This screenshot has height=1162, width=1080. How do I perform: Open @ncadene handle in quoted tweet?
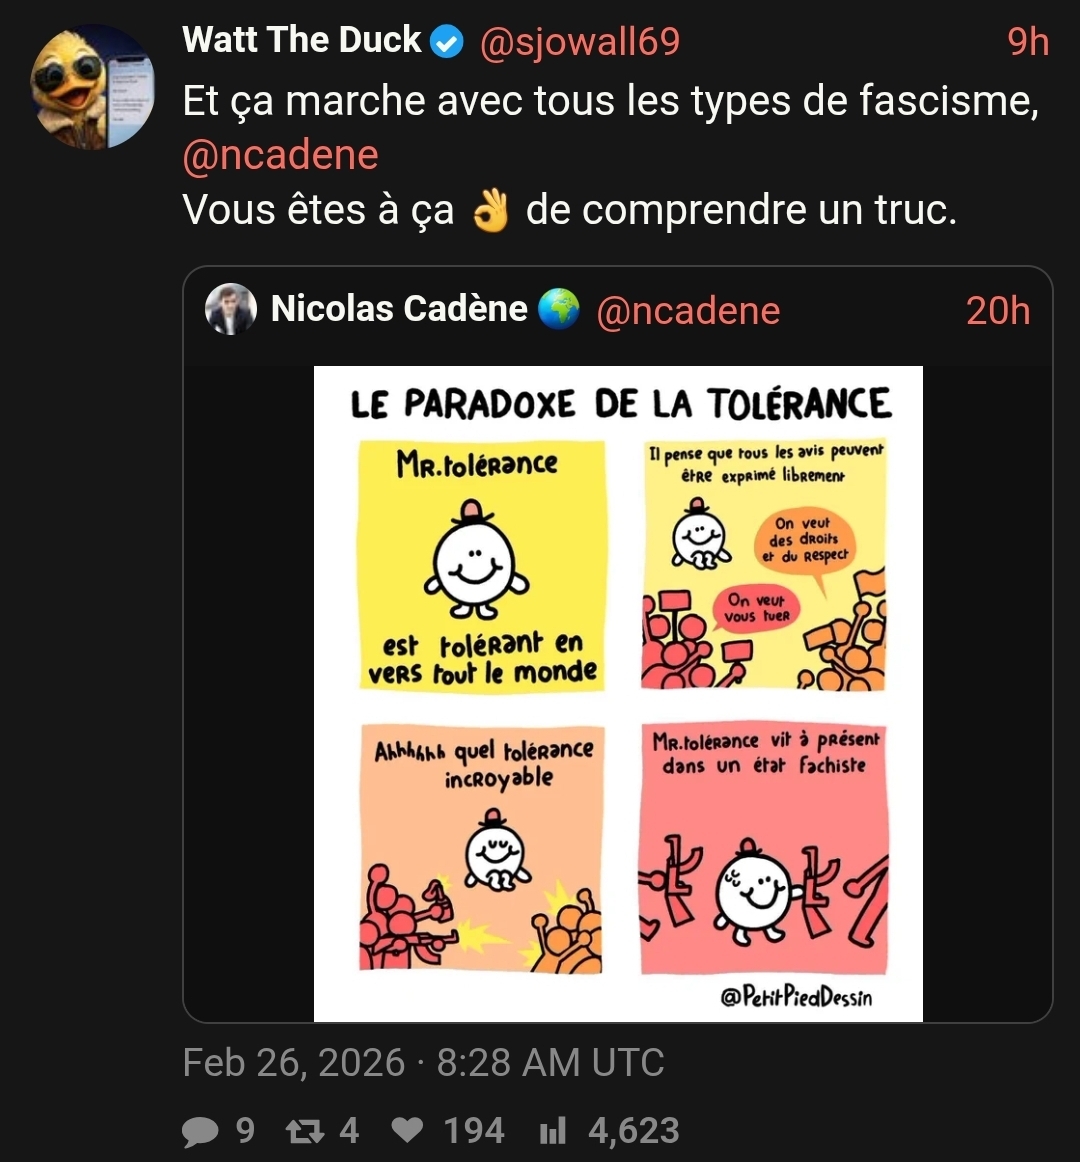(x=688, y=311)
